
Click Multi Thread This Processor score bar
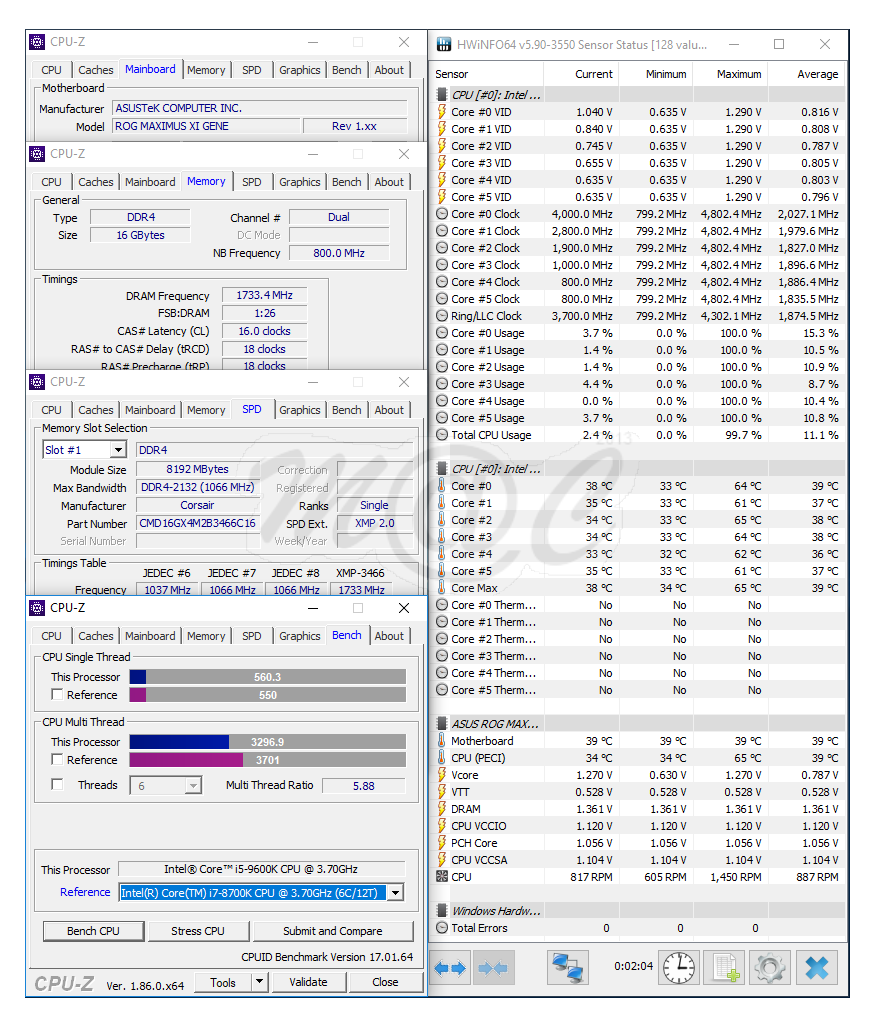pyautogui.click(x=268, y=741)
